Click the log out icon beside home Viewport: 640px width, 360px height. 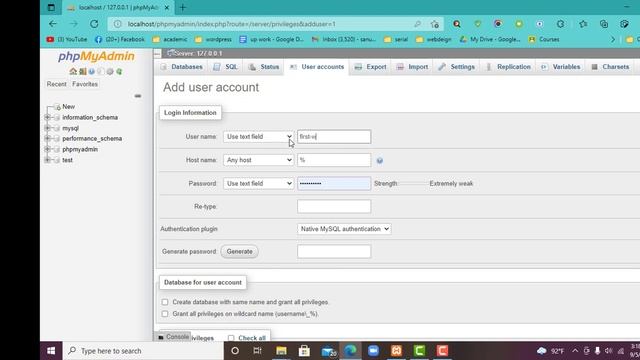point(82,71)
